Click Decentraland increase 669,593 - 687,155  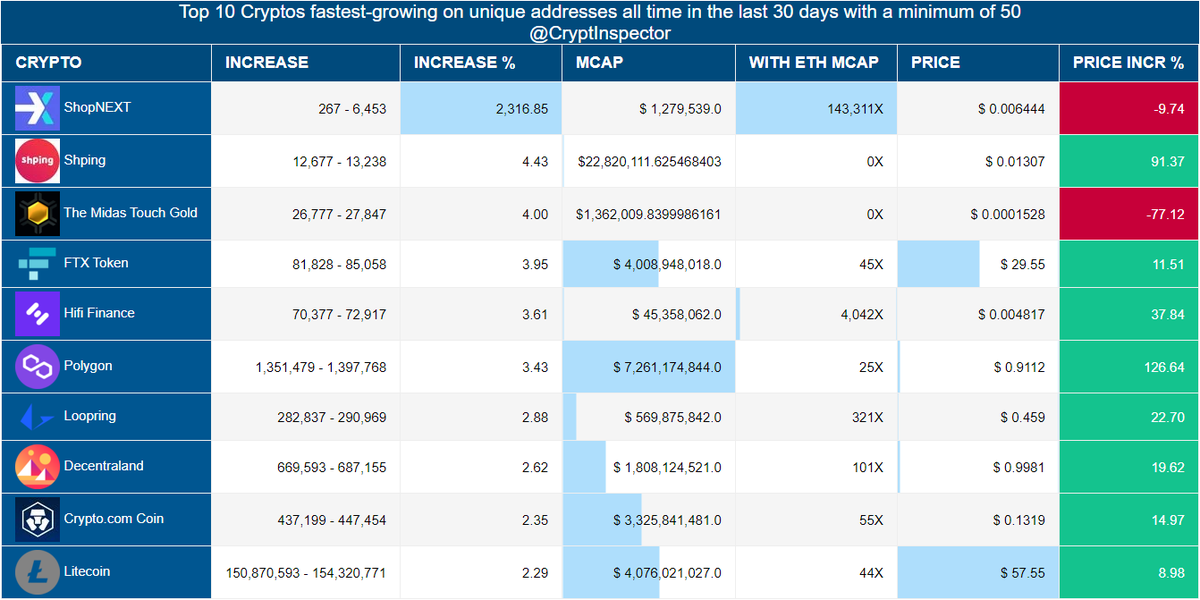coord(332,468)
